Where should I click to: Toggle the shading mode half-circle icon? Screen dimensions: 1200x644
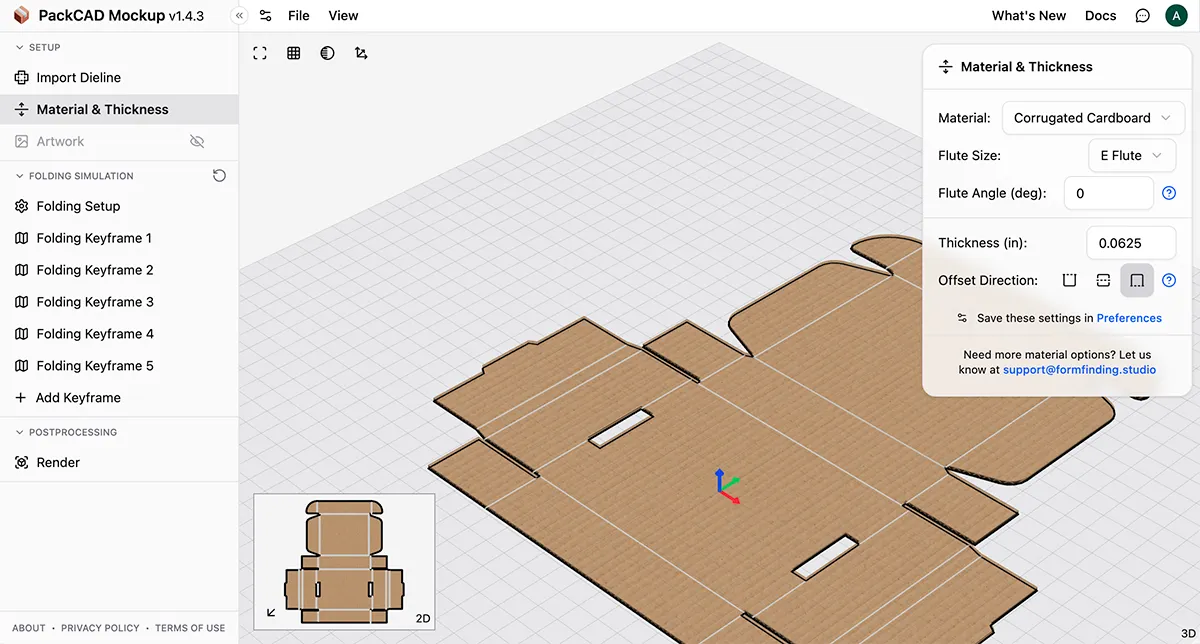pos(327,53)
